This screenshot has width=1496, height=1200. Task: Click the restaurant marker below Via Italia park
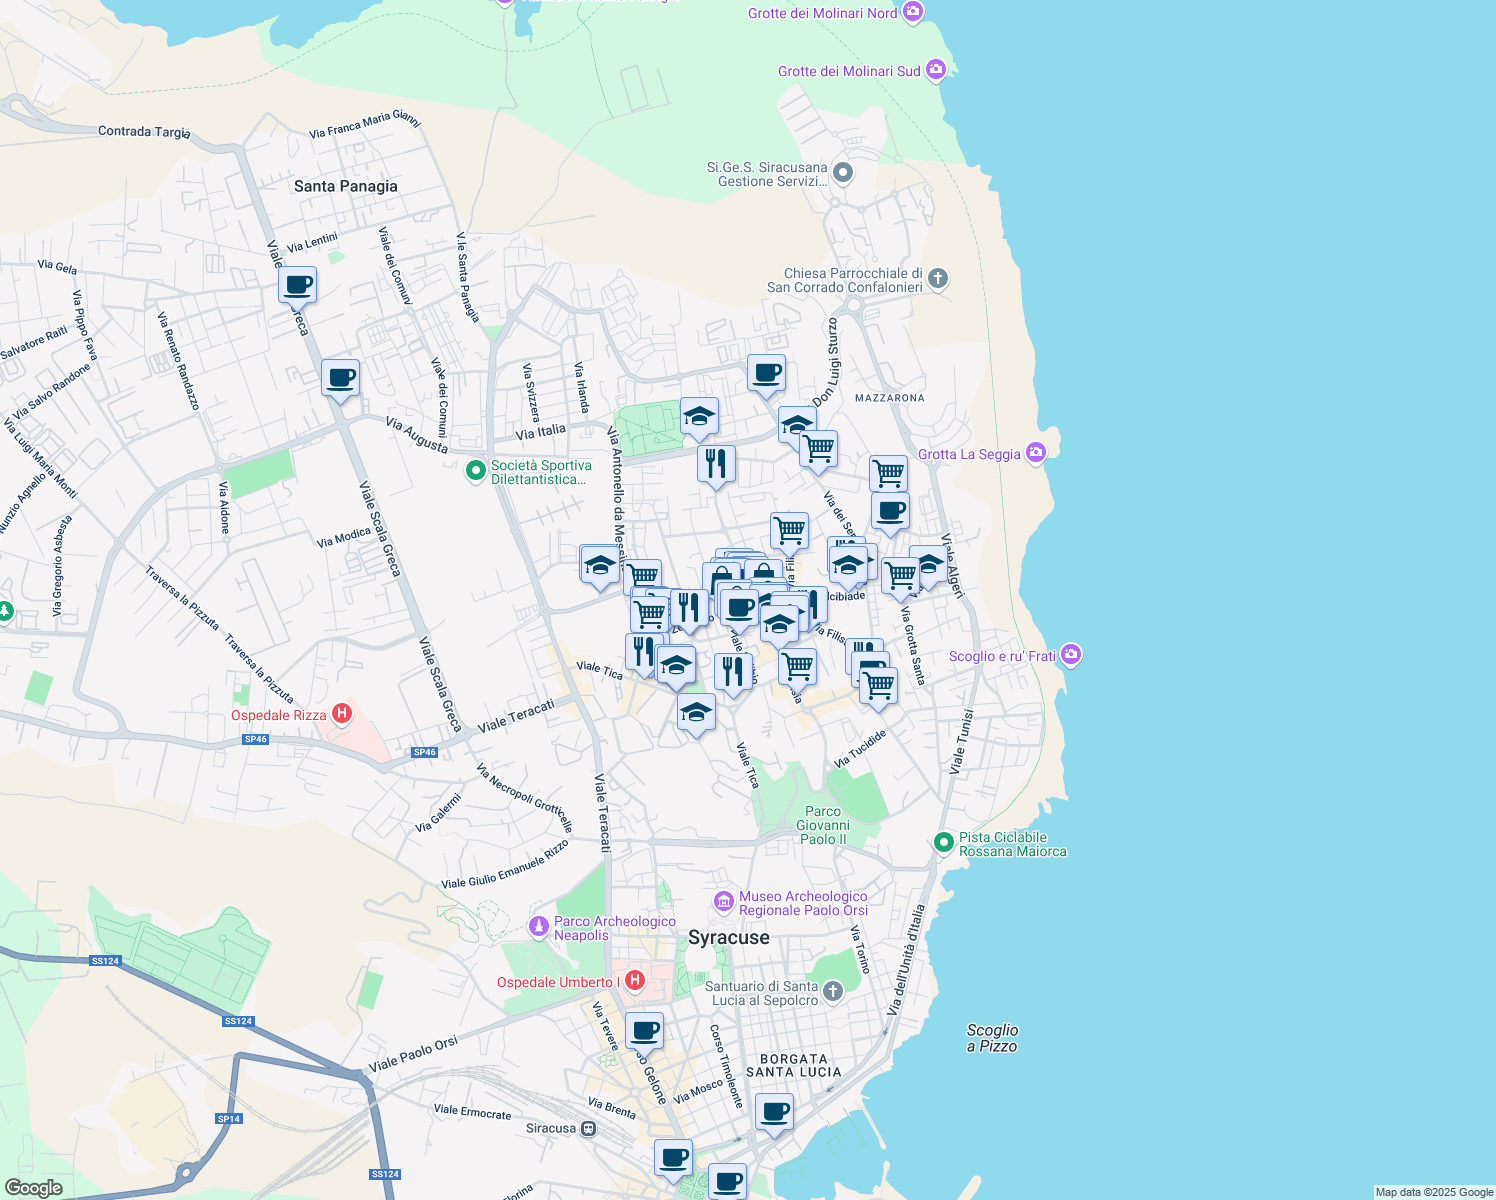tap(716, 464)
